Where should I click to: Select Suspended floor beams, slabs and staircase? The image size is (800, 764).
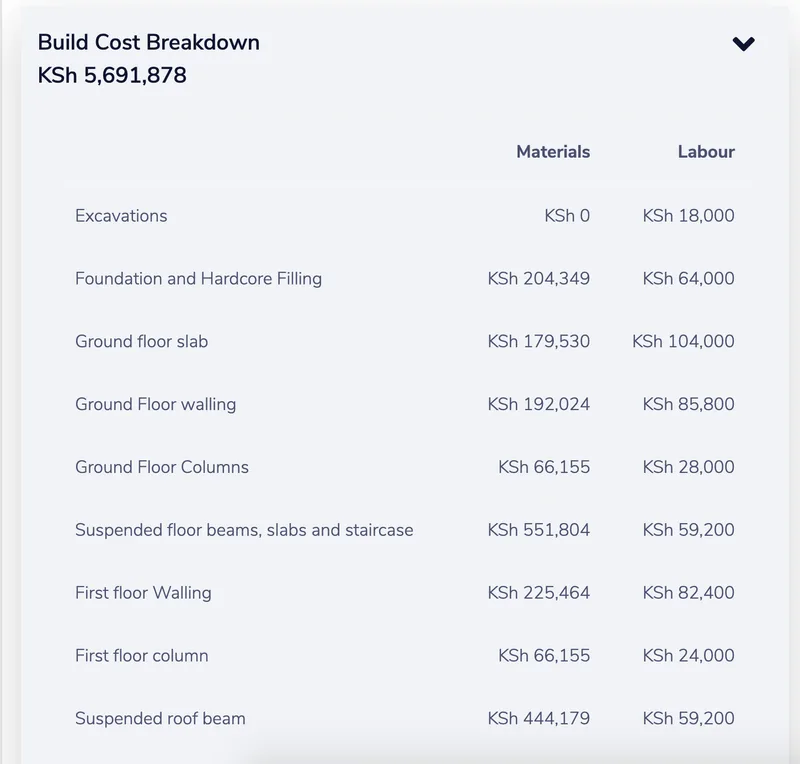(x=405, y=530)
